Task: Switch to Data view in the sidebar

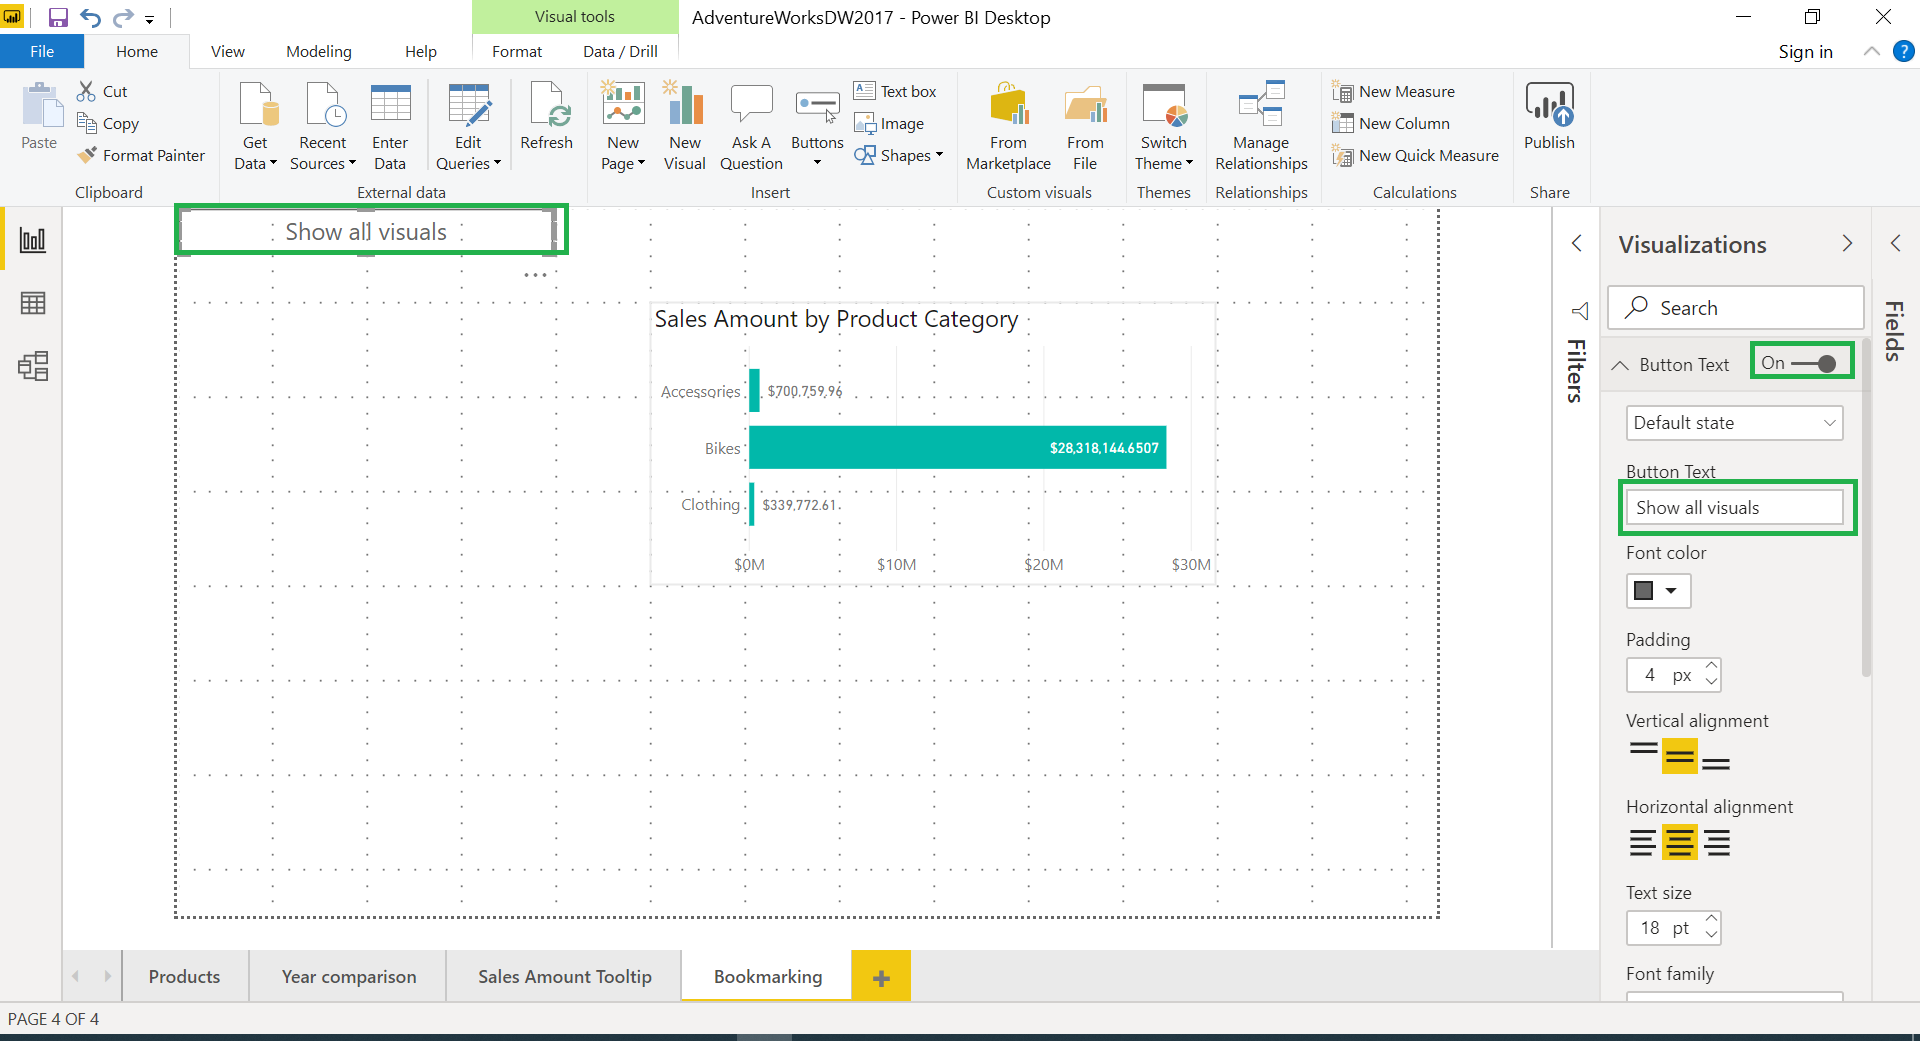Action: tap(33, 303)
